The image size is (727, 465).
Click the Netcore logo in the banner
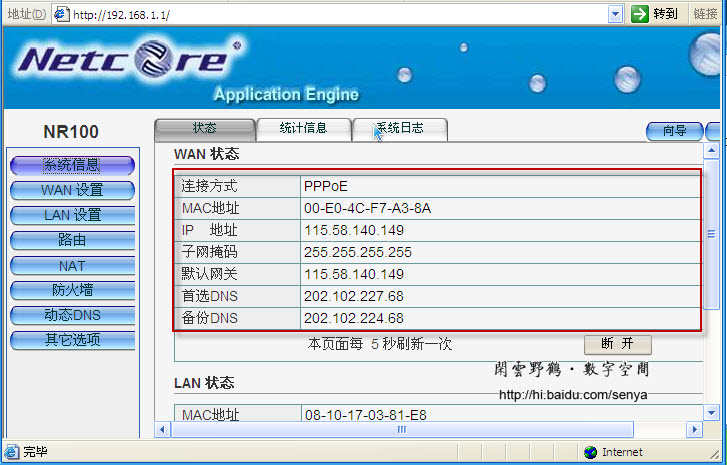click(131, 59)
